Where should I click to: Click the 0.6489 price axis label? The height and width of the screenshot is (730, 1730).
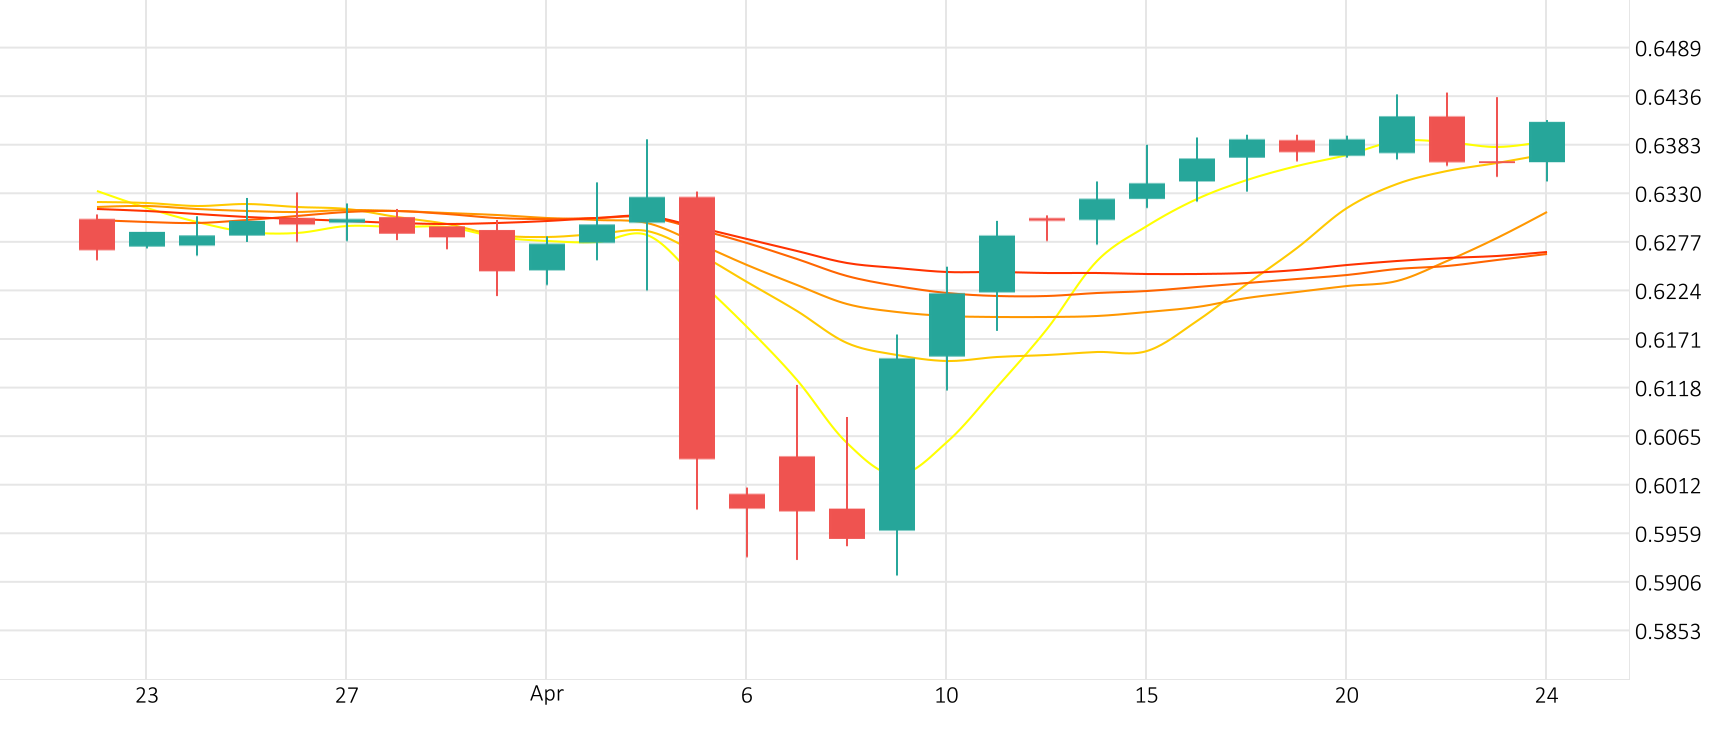coord(1667,49)
